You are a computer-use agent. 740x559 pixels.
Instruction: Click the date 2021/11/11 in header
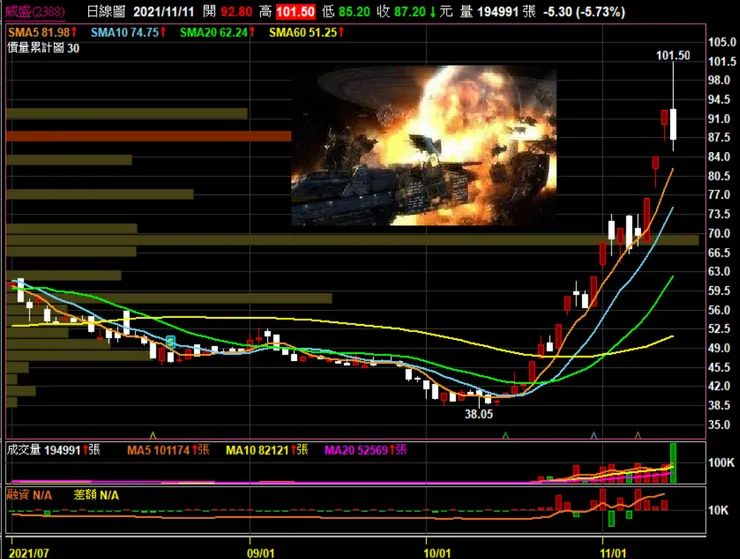(164, 11)
